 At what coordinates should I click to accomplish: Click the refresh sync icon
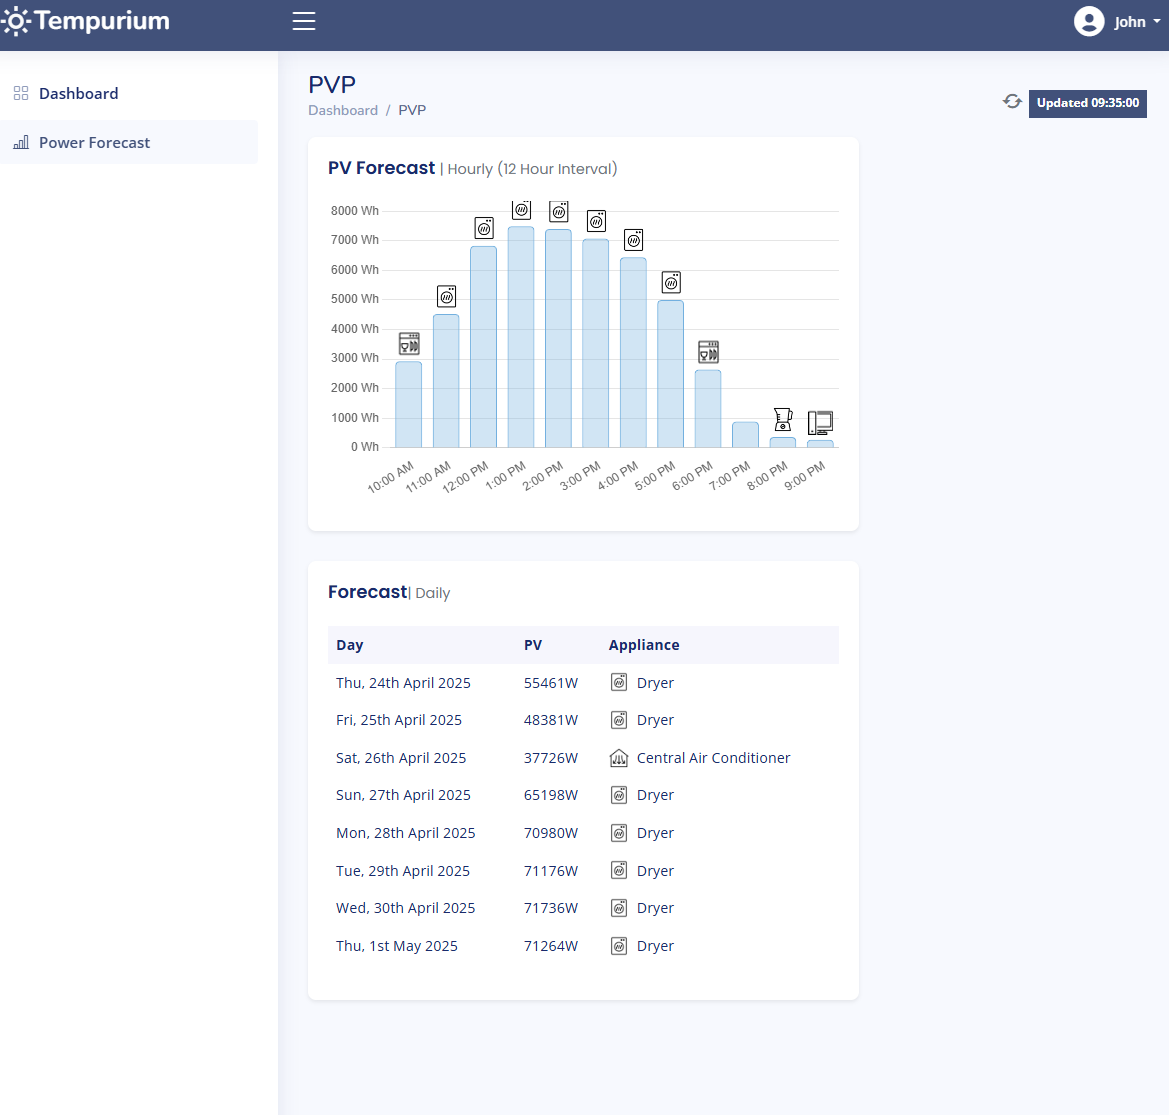coord(1012,102)
